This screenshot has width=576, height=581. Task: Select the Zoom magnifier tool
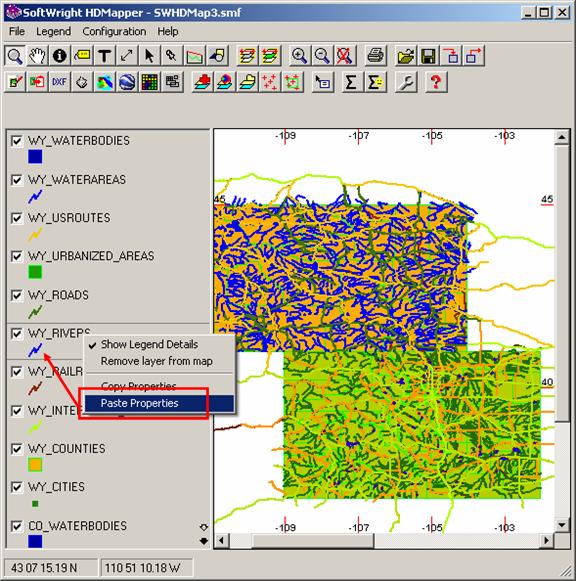[x=15, y=56]
